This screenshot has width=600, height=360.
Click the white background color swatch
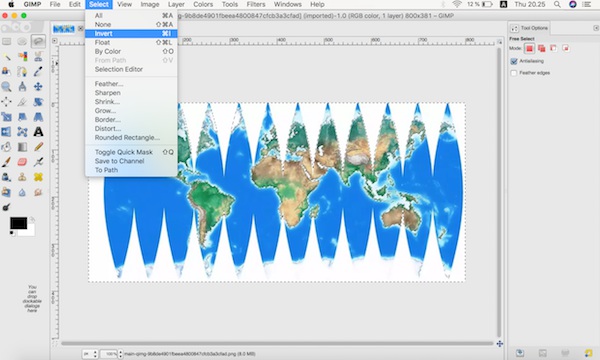coord(30,231)
